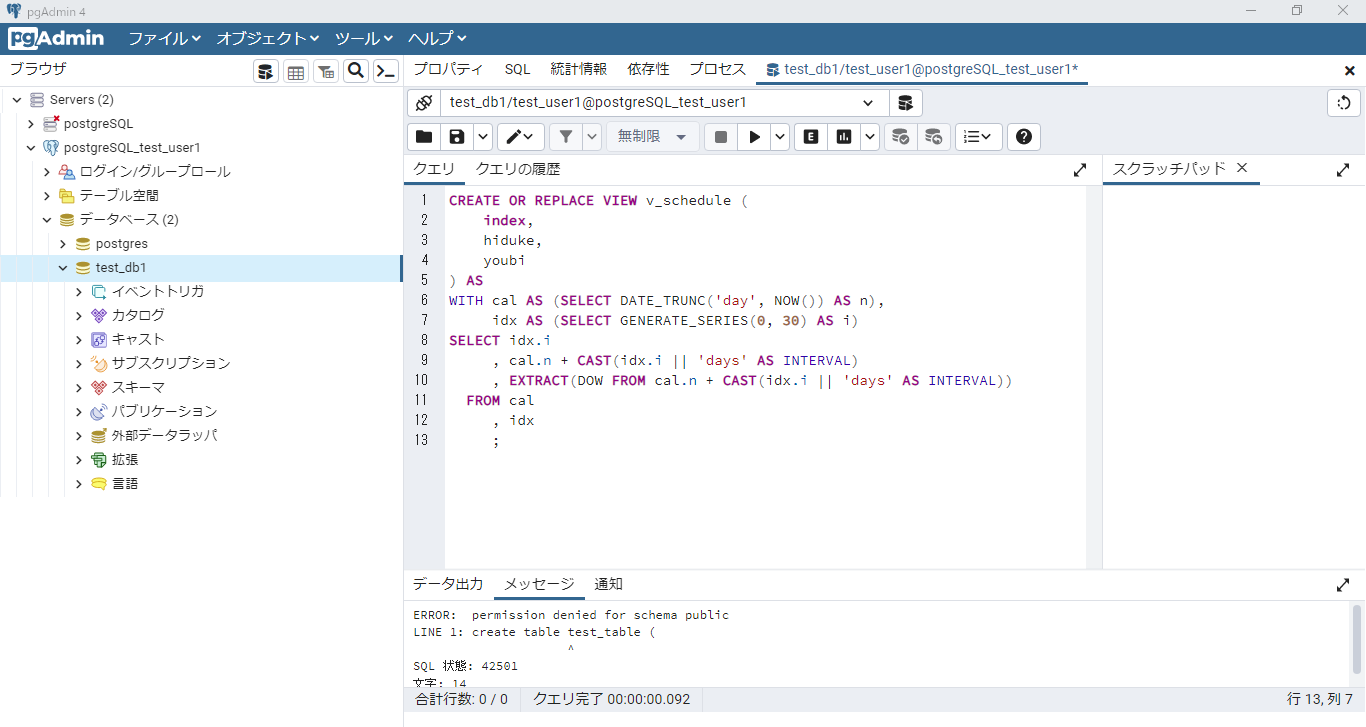Open the クエリの履歴 tab
1366x727 pixels.
(517, 169)
